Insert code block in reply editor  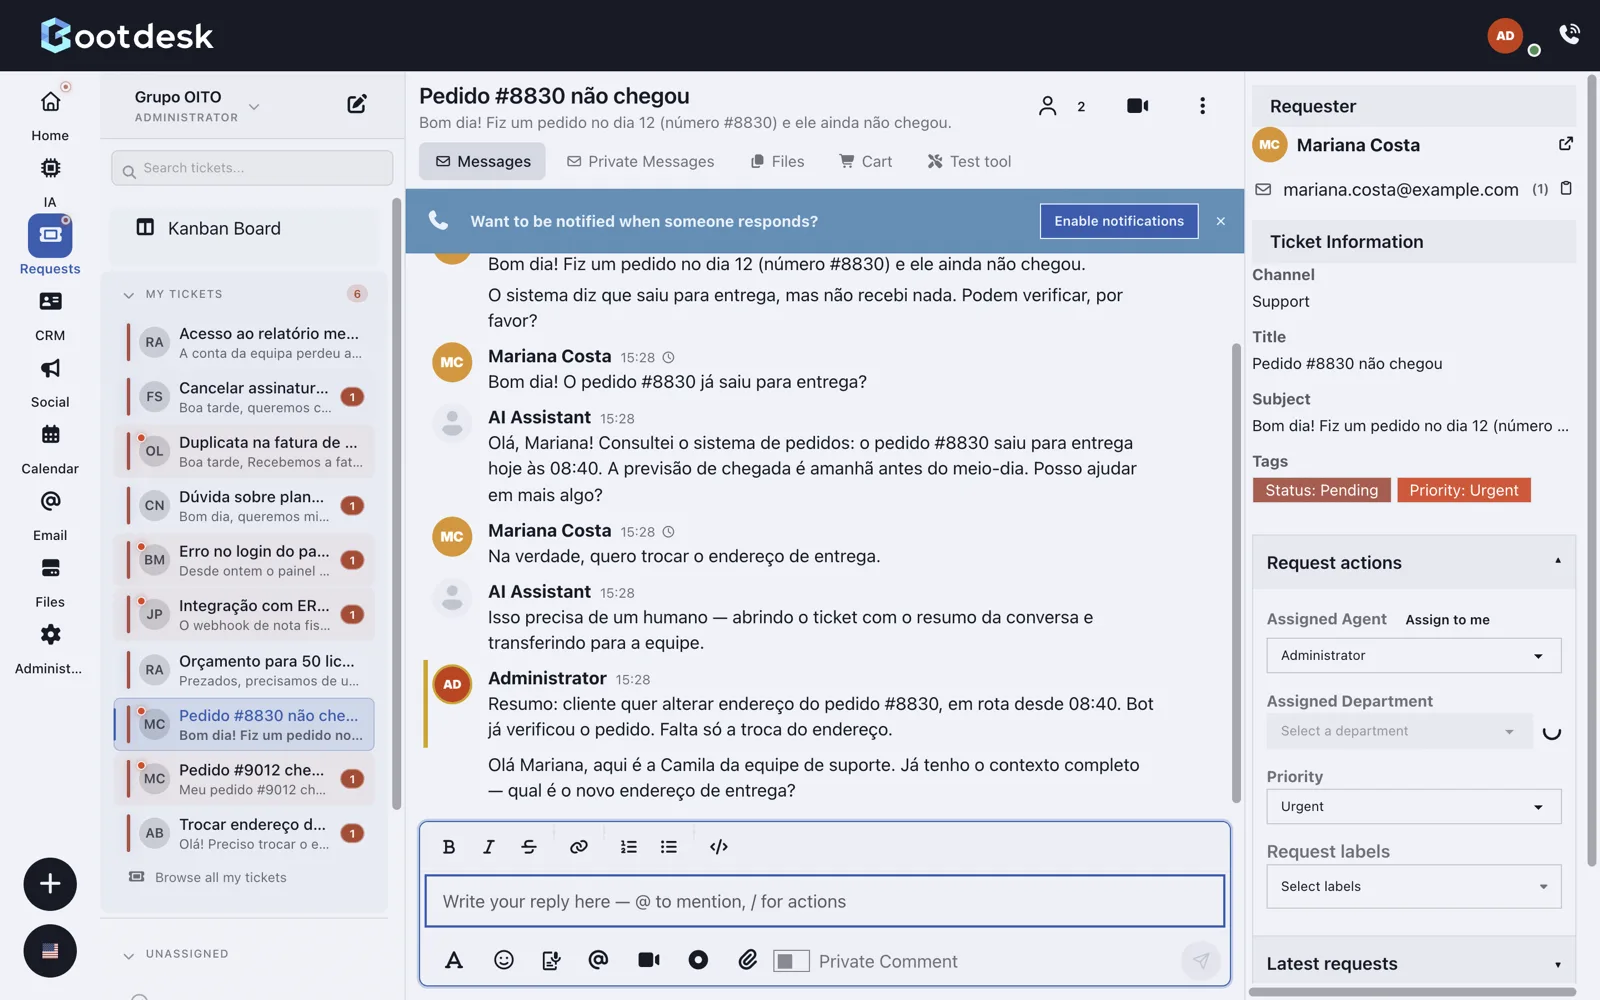(719, 847)
